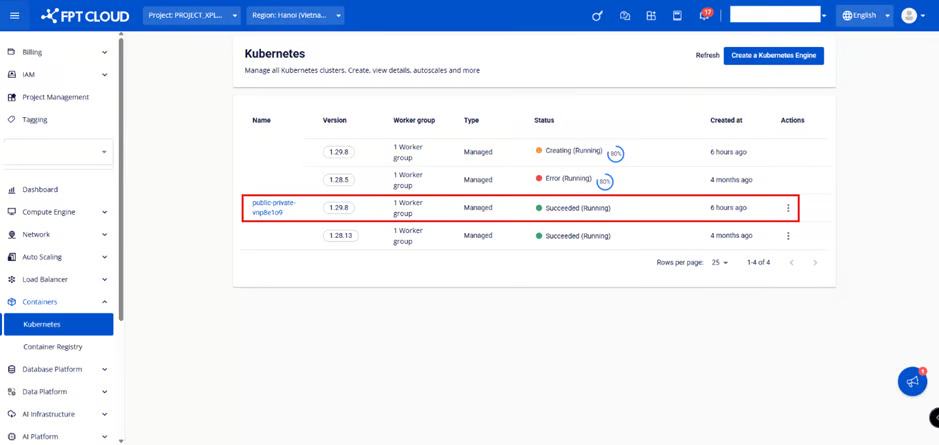Viewport: 939px width, 445px height.
Task: Click the apps grid icon in header
Action: tap(651, 16)
